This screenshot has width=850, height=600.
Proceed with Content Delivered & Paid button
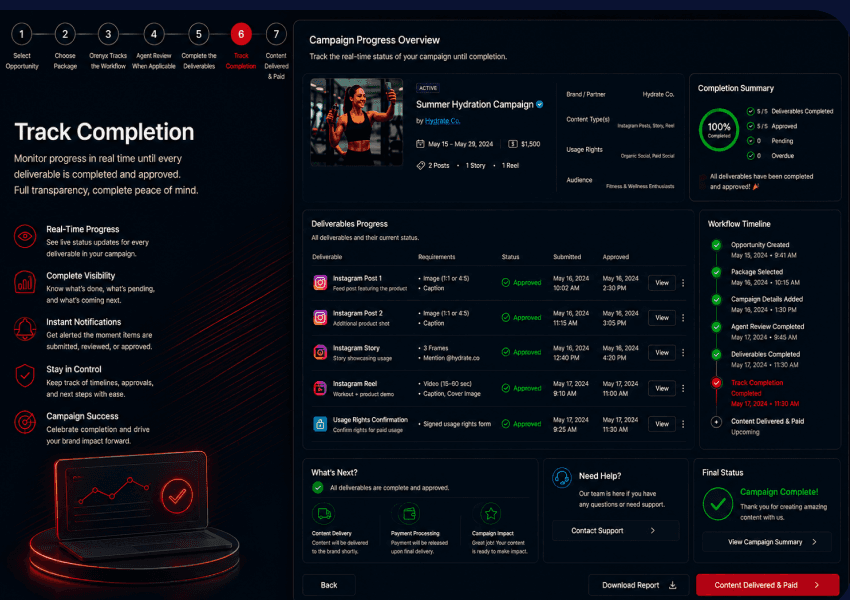768,585
